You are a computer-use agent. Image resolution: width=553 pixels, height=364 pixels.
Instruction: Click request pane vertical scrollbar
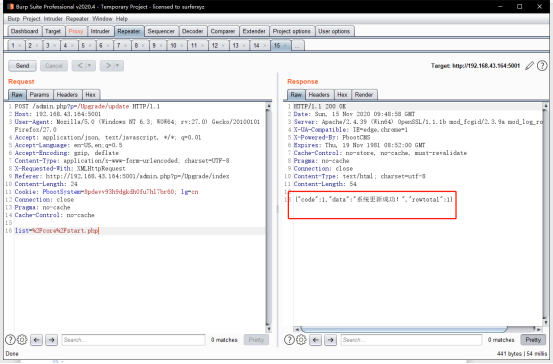click(269, 217)
